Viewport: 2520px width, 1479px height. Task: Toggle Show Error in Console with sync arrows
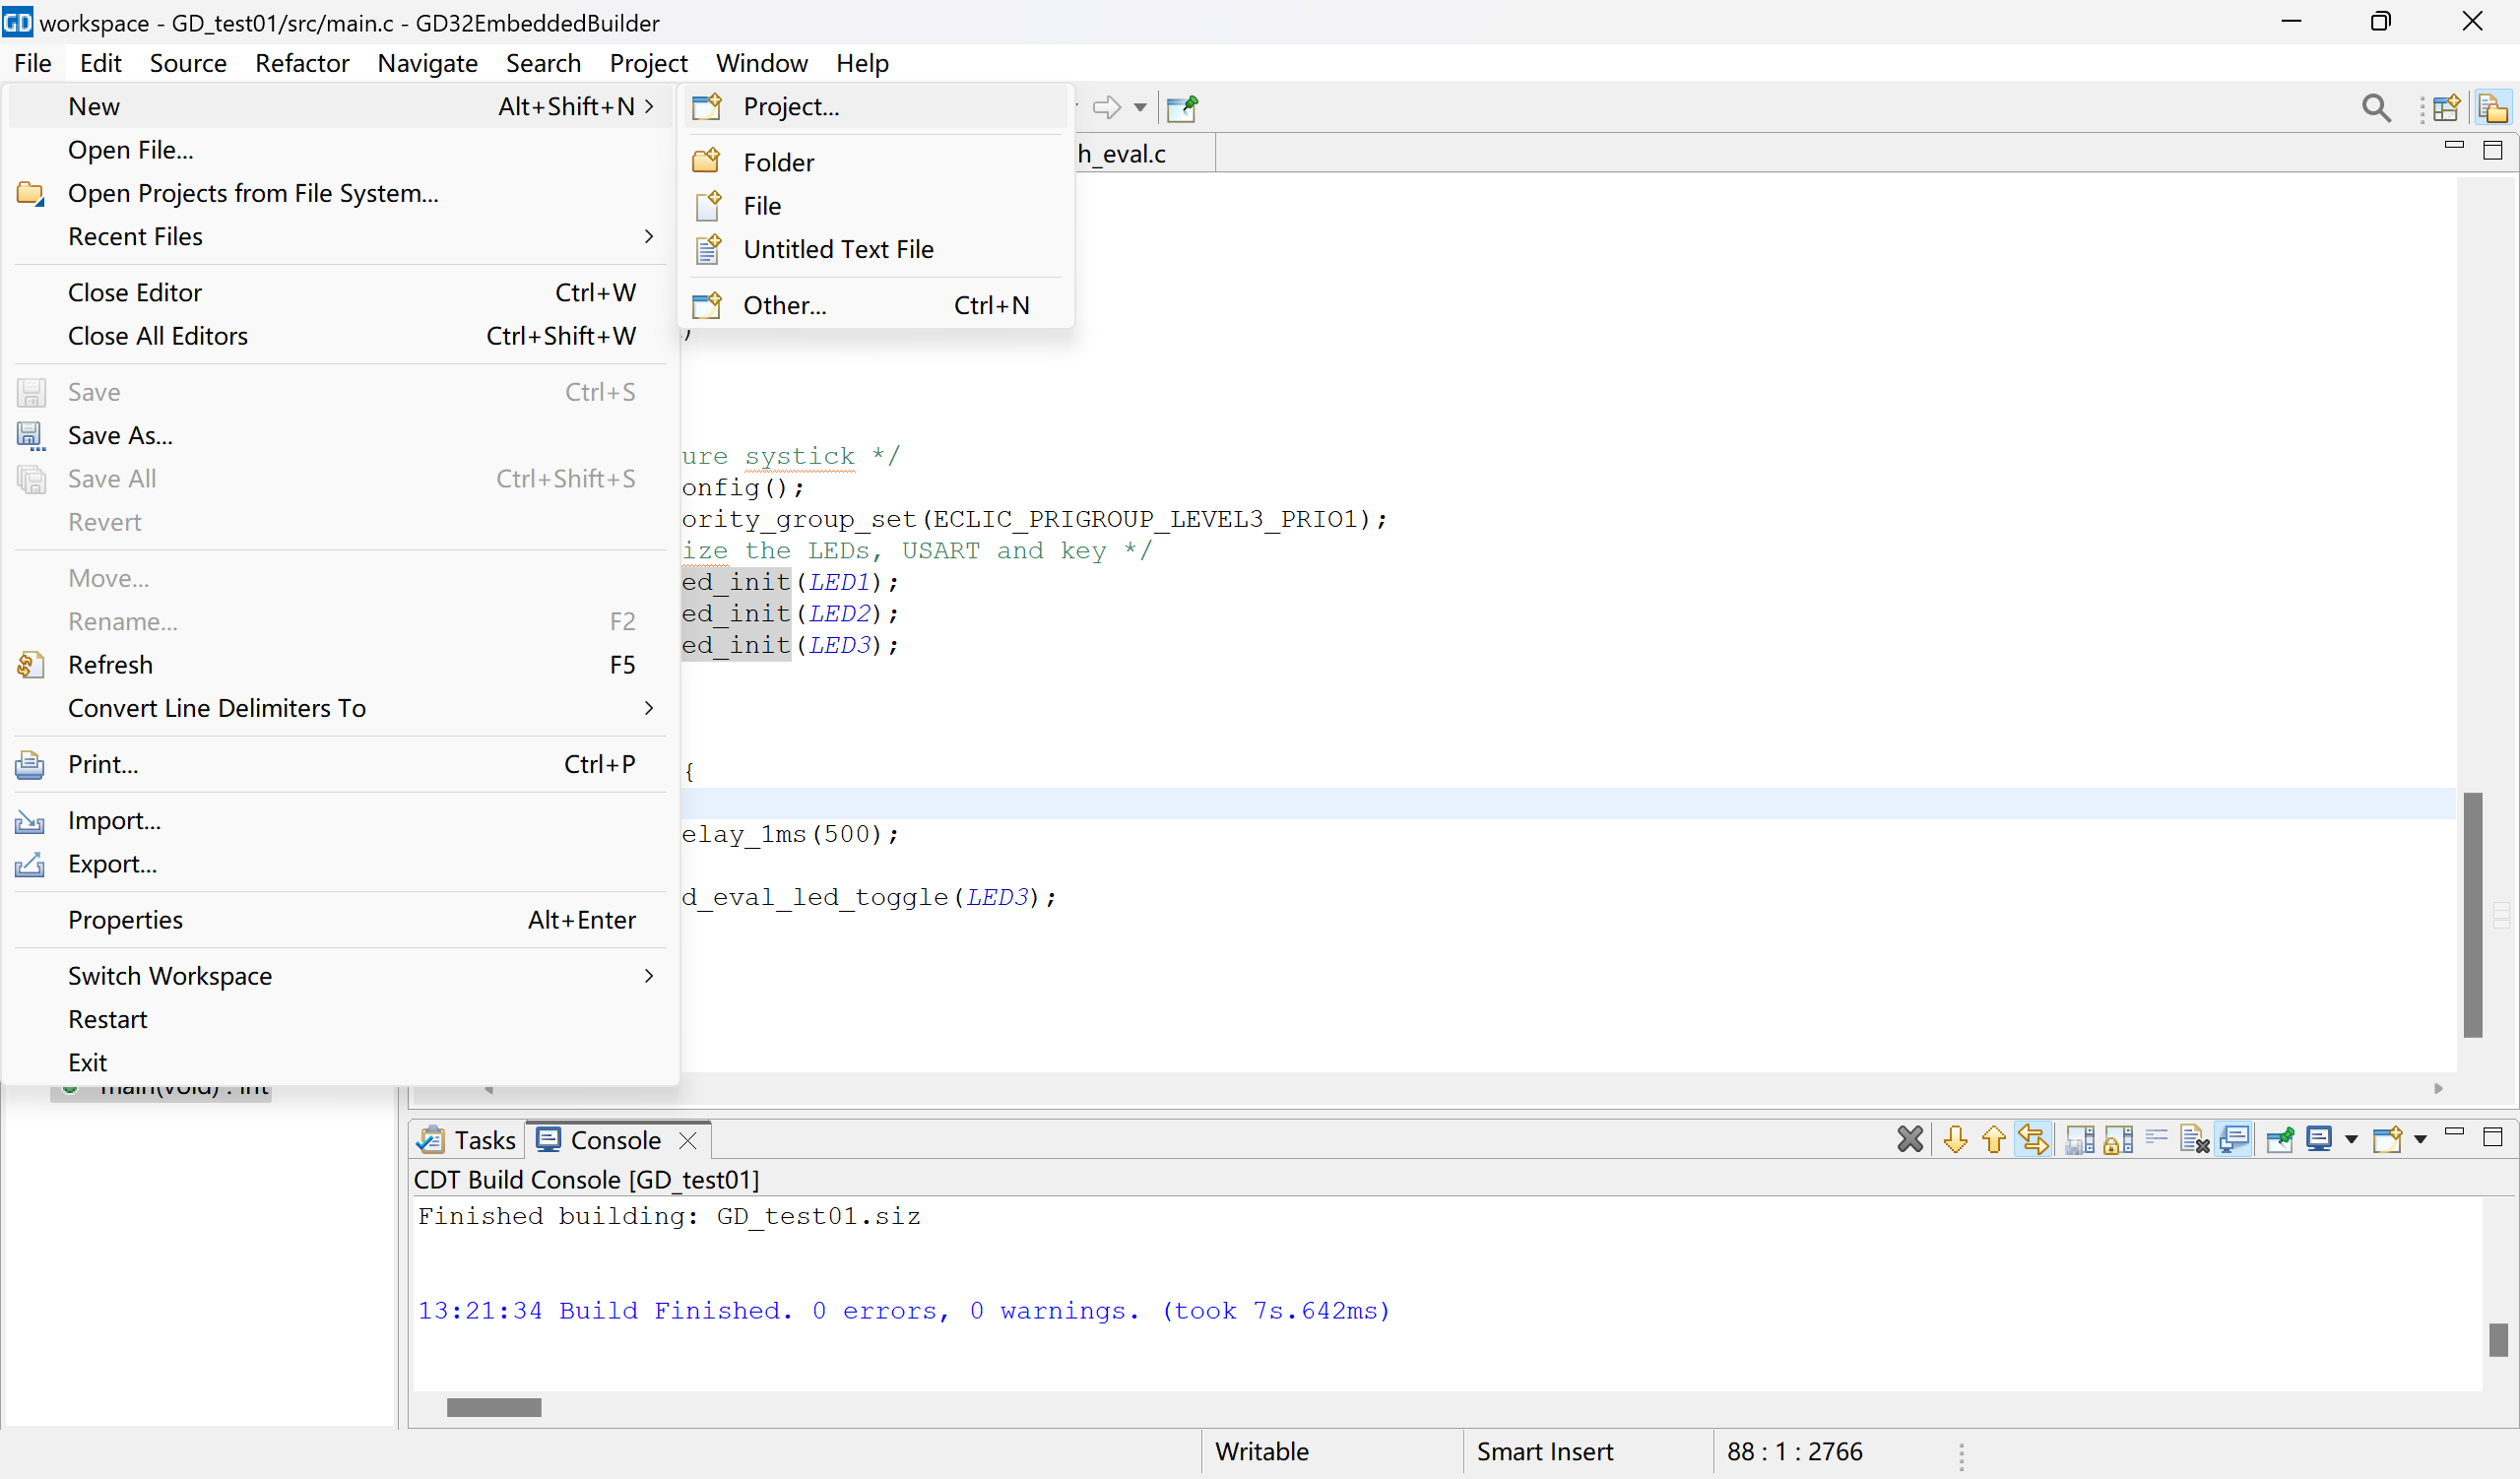(x=2033, y=1139)
